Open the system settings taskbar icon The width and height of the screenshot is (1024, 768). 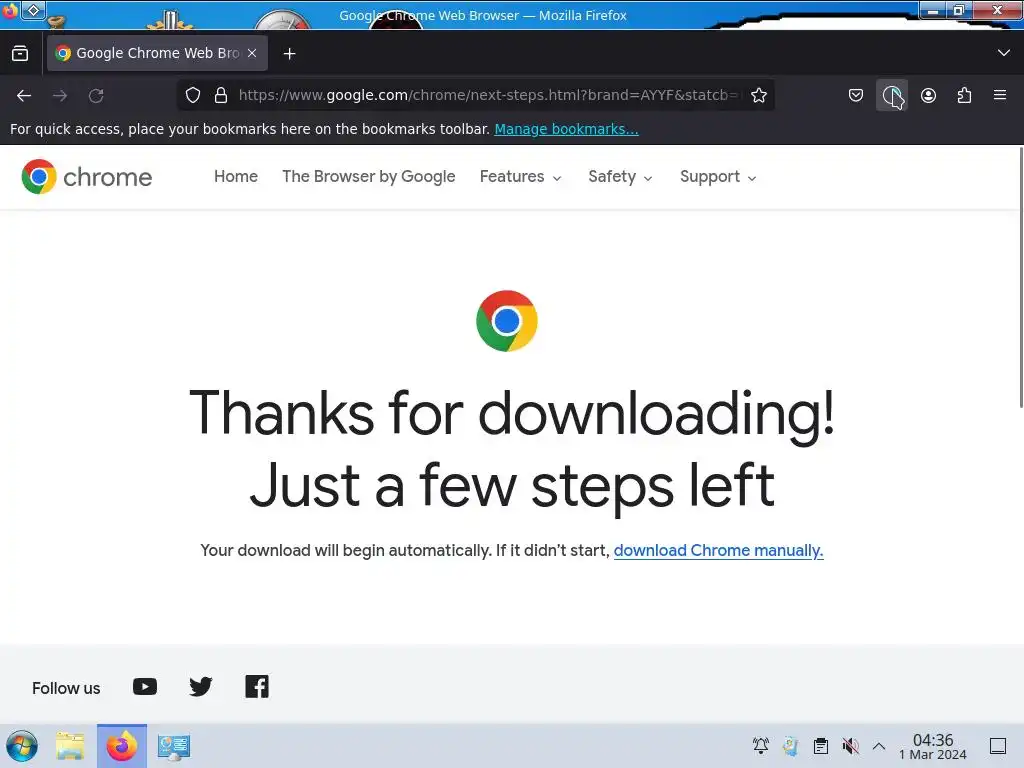pos(174,746)
